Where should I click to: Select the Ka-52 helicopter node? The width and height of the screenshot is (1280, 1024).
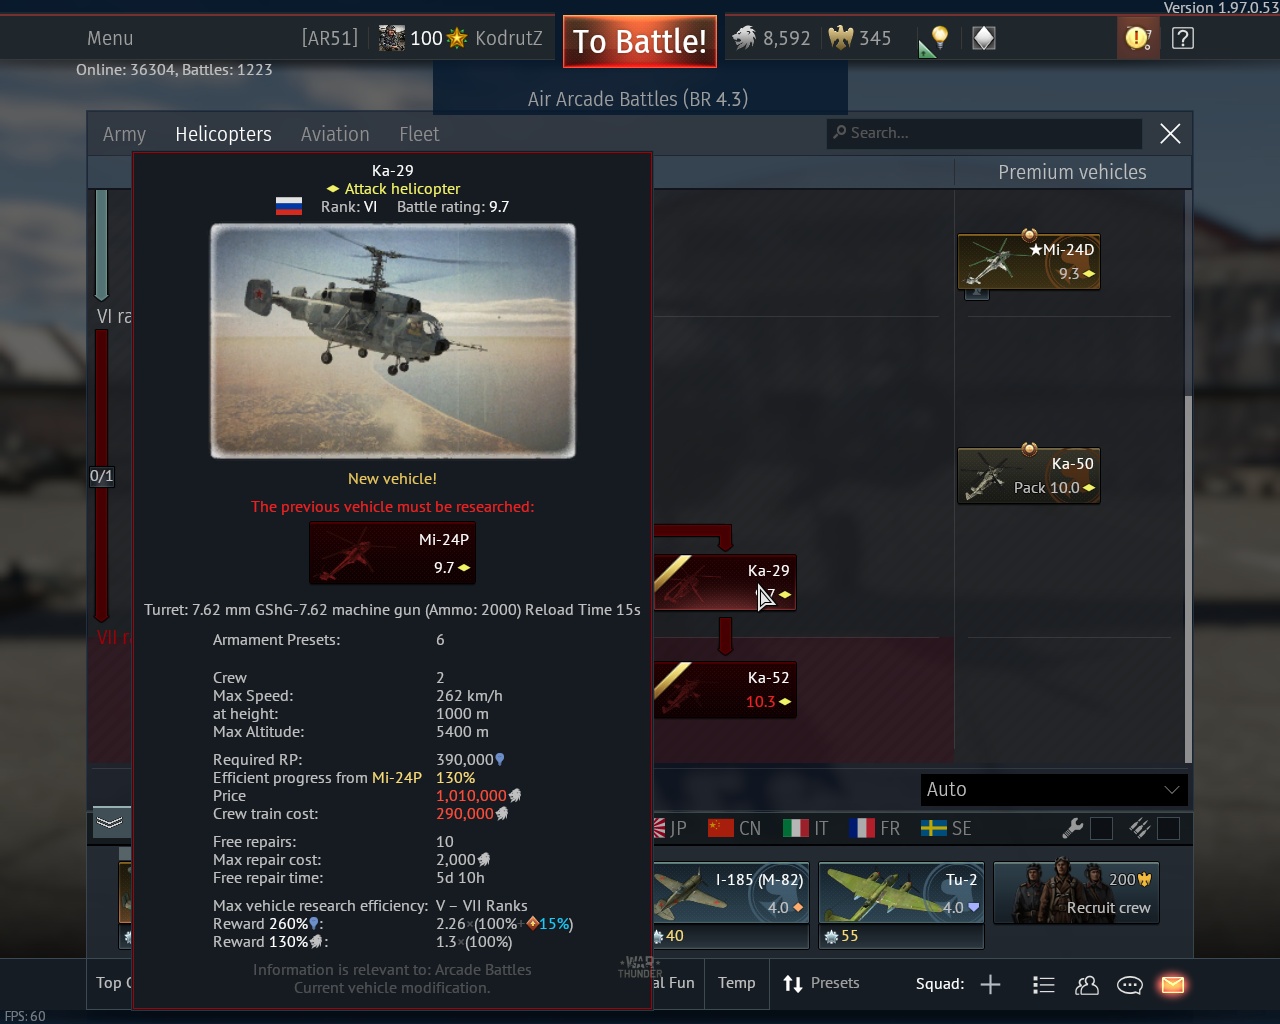click(725, 689)
